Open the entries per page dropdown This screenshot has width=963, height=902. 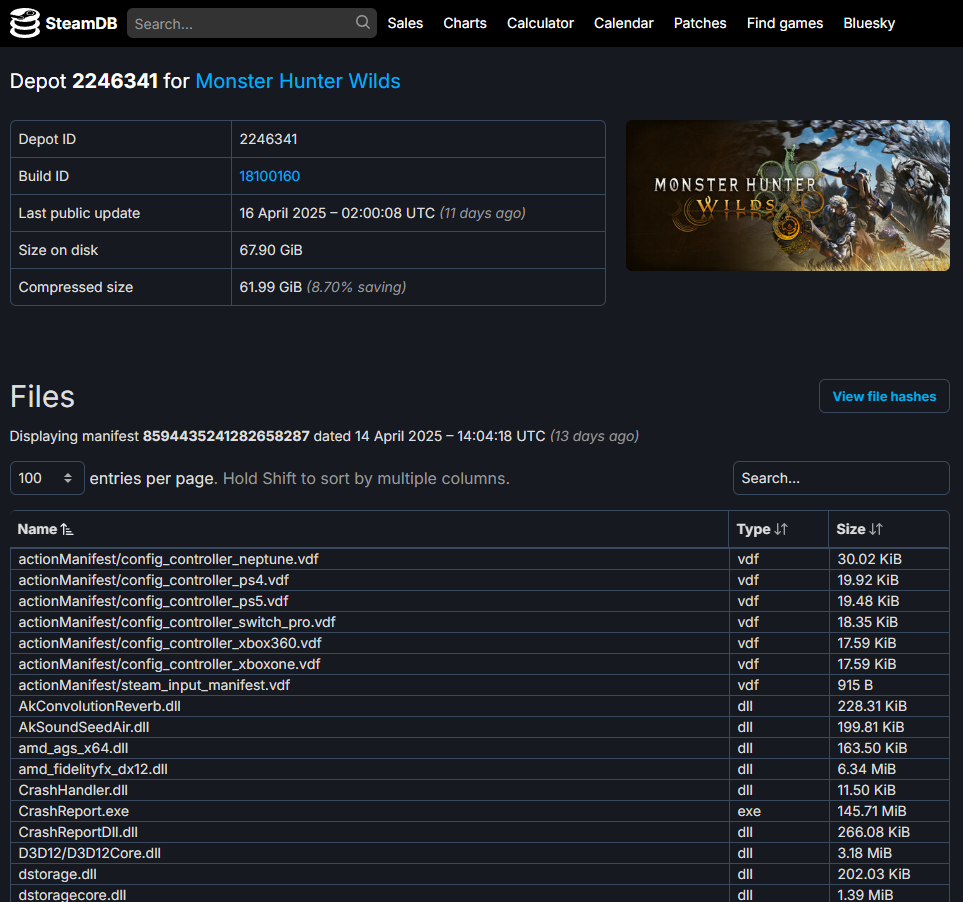point(47,478)
